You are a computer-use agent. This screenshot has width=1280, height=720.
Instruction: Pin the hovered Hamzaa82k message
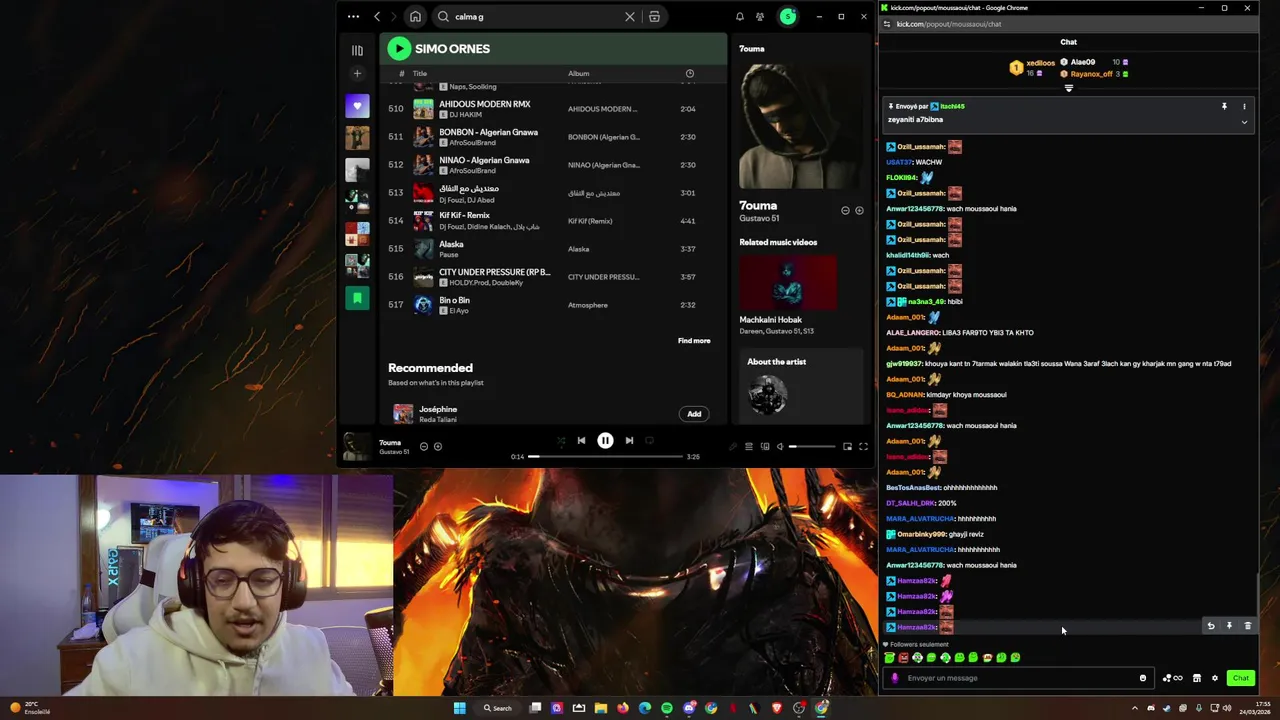coord(1229,626)
